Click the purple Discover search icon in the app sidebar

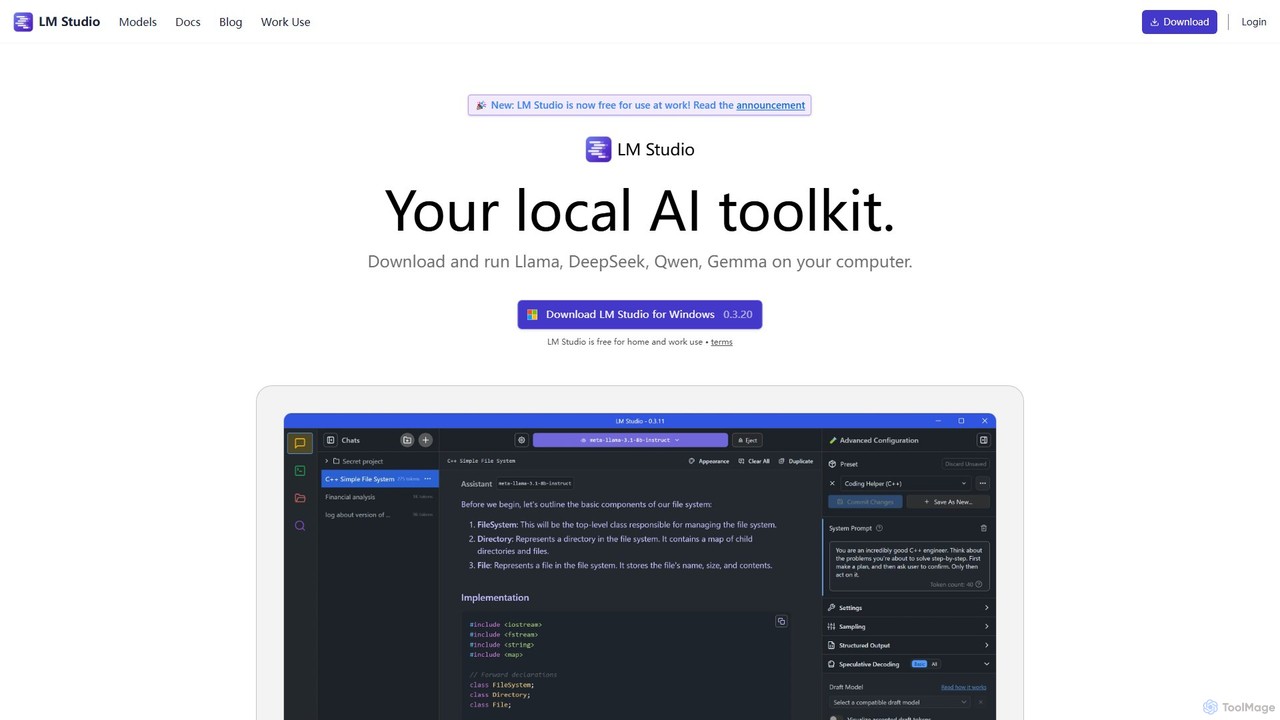[x=300, y=525]
